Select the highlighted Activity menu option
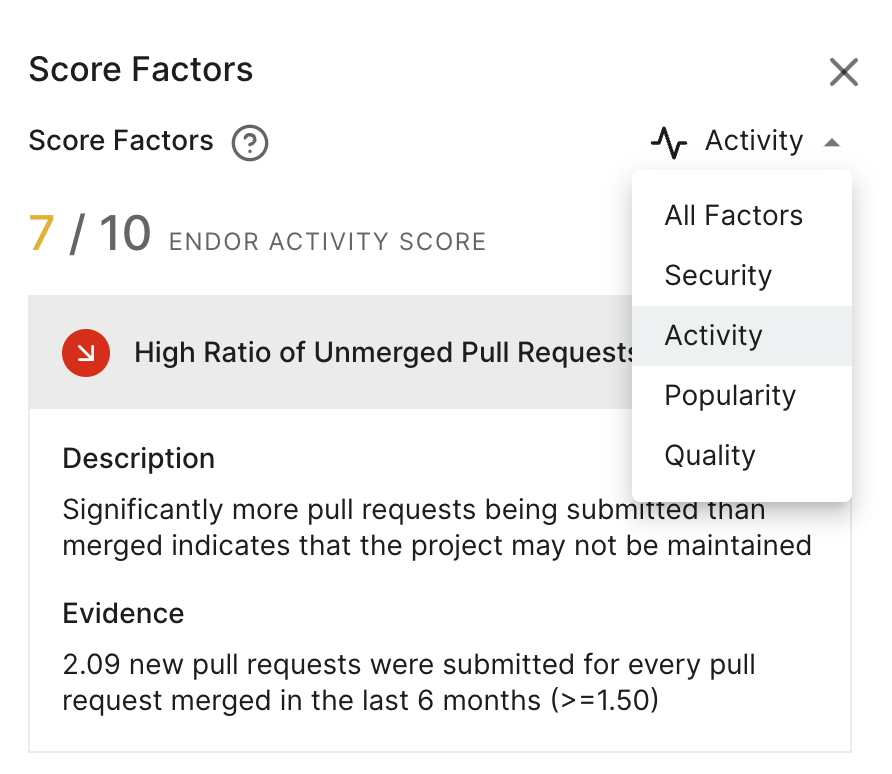This screenshot has height=774, width=892. (713, 336)
